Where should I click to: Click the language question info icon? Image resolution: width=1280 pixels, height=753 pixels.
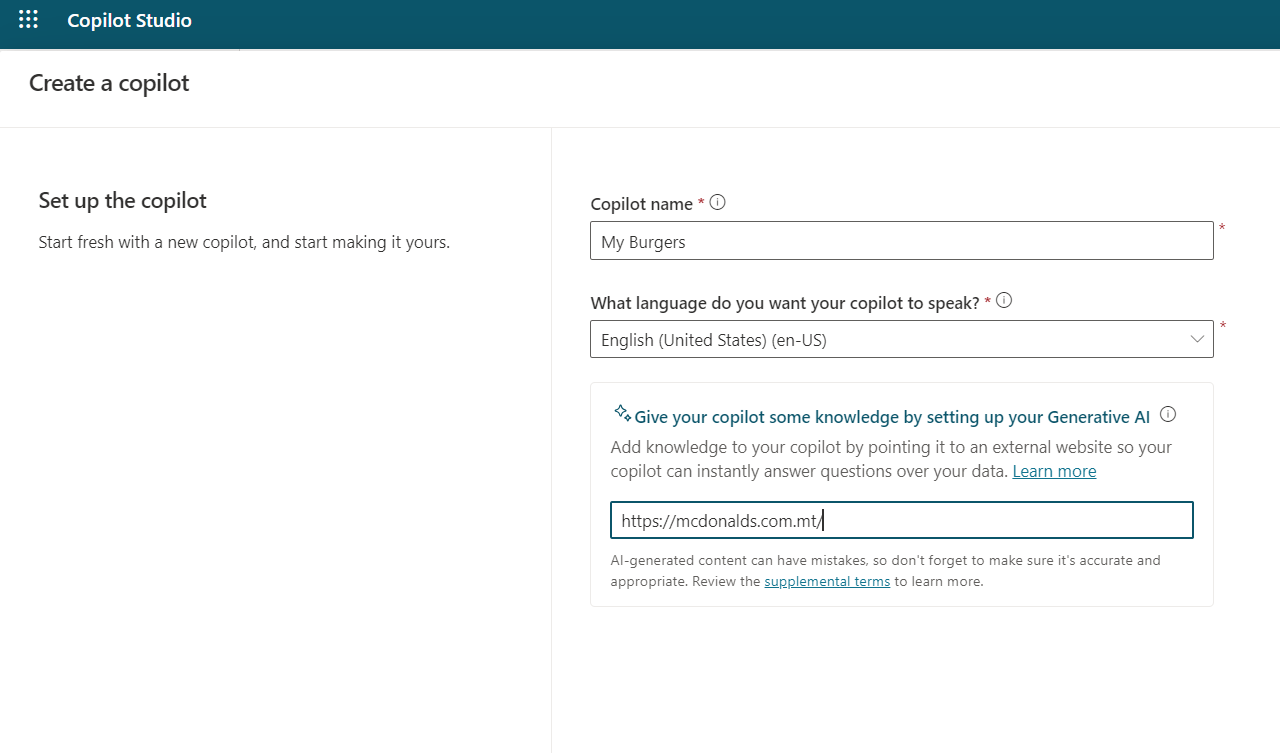[x=1004, y=300]
